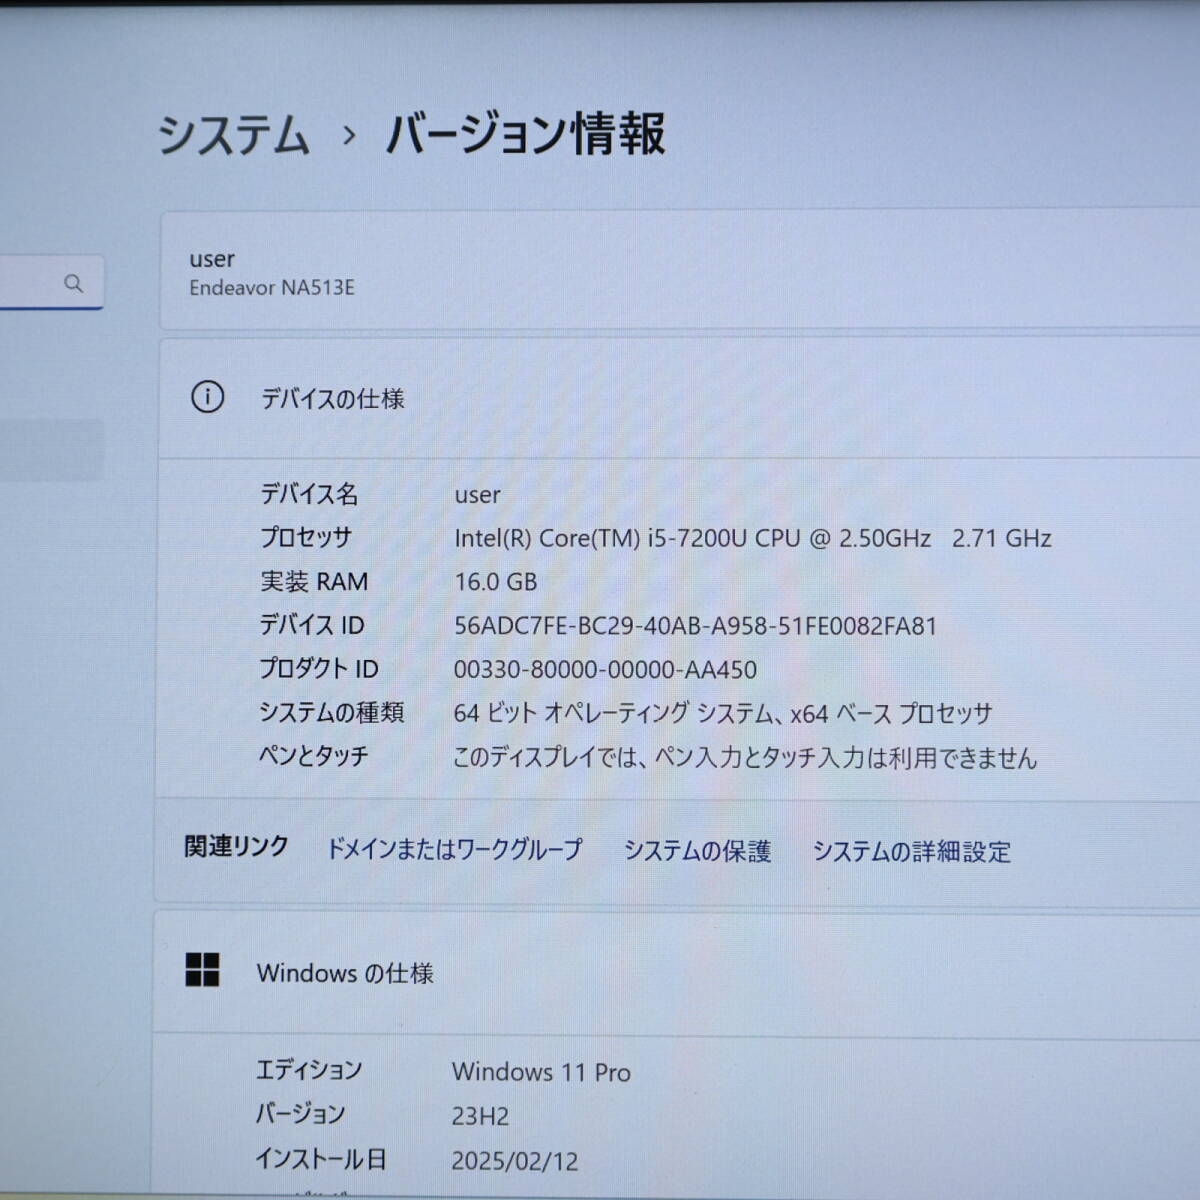
Task: Select the Windows 11 Pro edition value
Action: click(541, 1072)
